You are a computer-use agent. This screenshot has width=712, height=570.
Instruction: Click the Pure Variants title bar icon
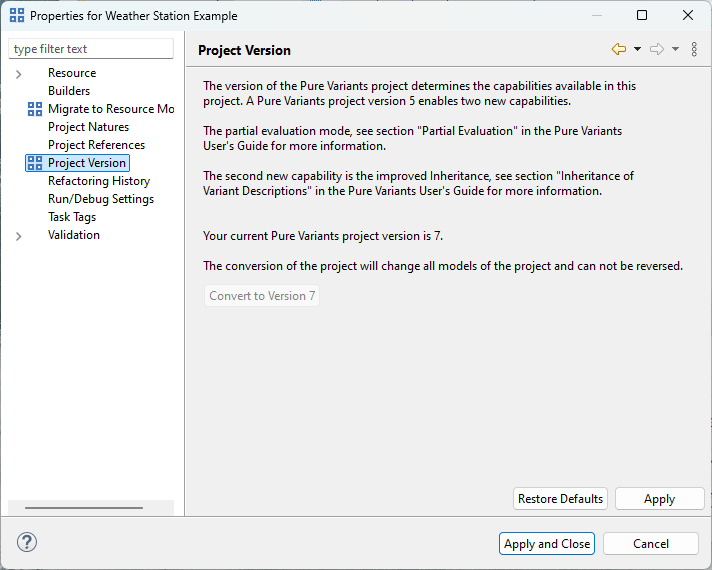click(17, 16)
